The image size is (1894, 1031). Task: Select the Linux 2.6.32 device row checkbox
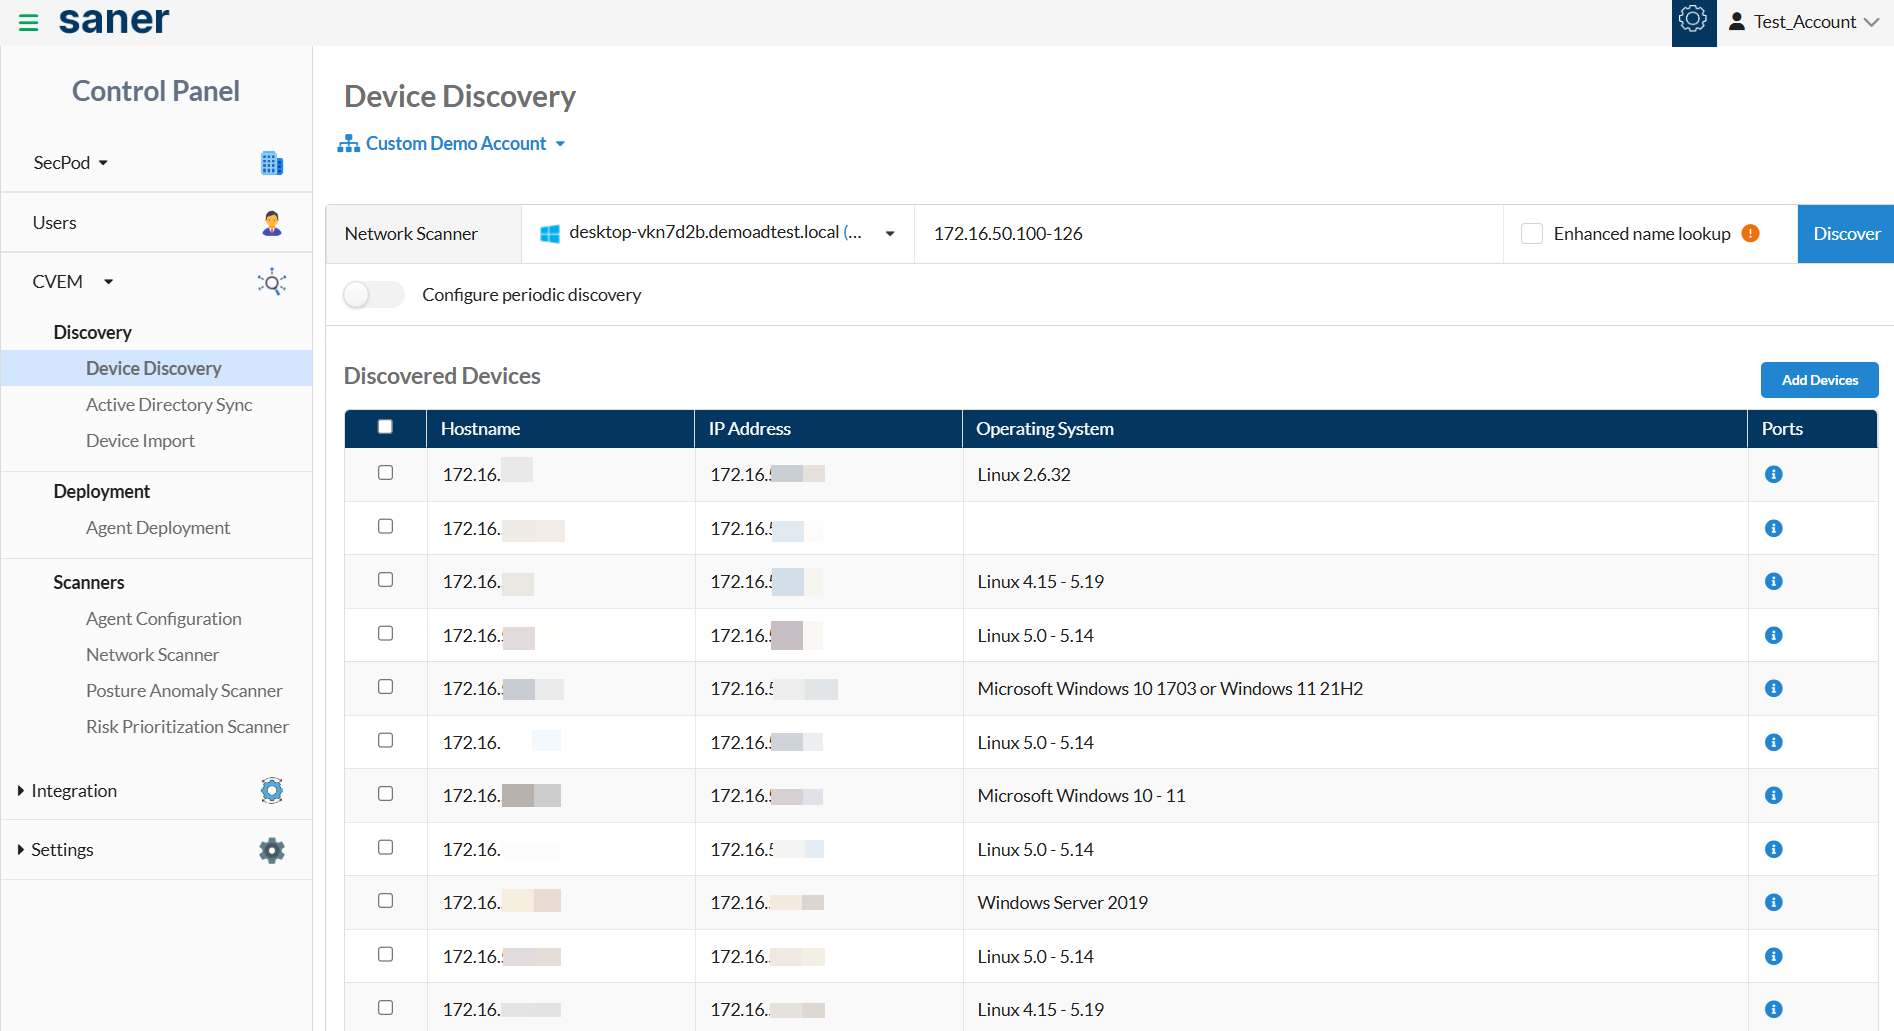385,473
